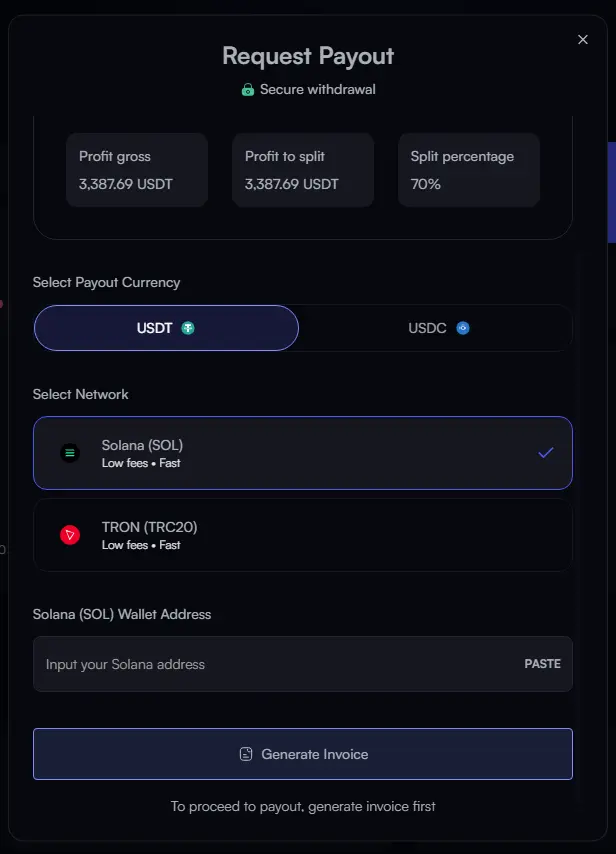Click the Tether USDT coin icon

(x=187, y=328)
